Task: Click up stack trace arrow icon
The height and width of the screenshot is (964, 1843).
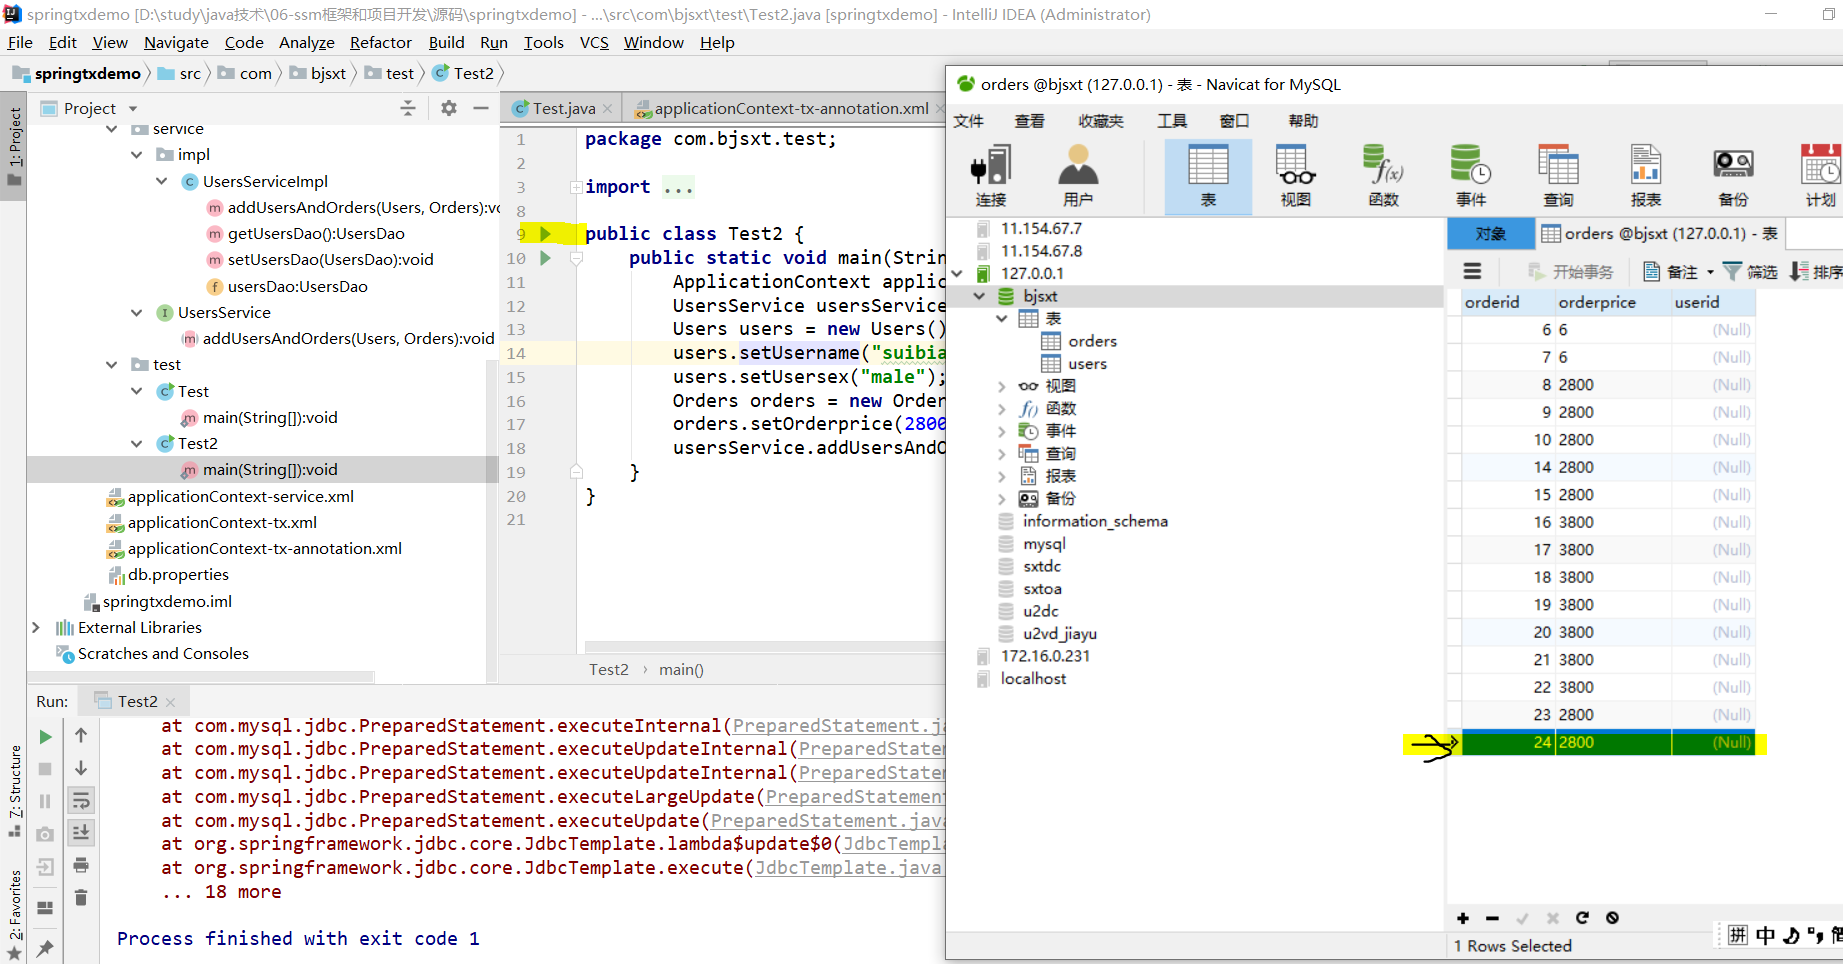Action: 81,735
